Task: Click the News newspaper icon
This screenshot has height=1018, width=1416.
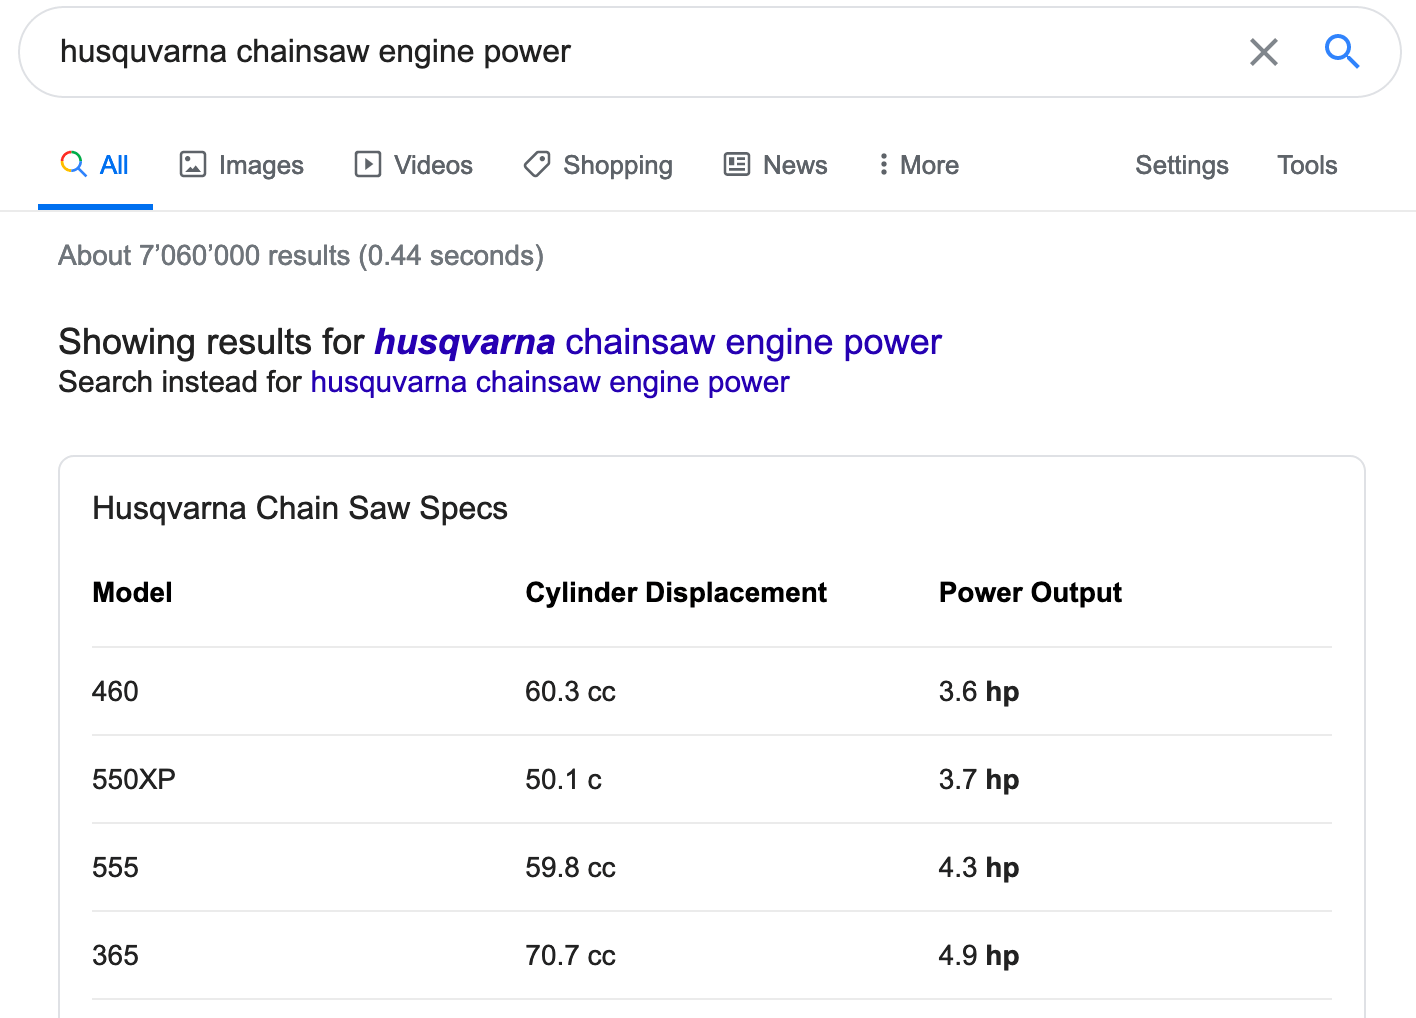Action: 735,164
